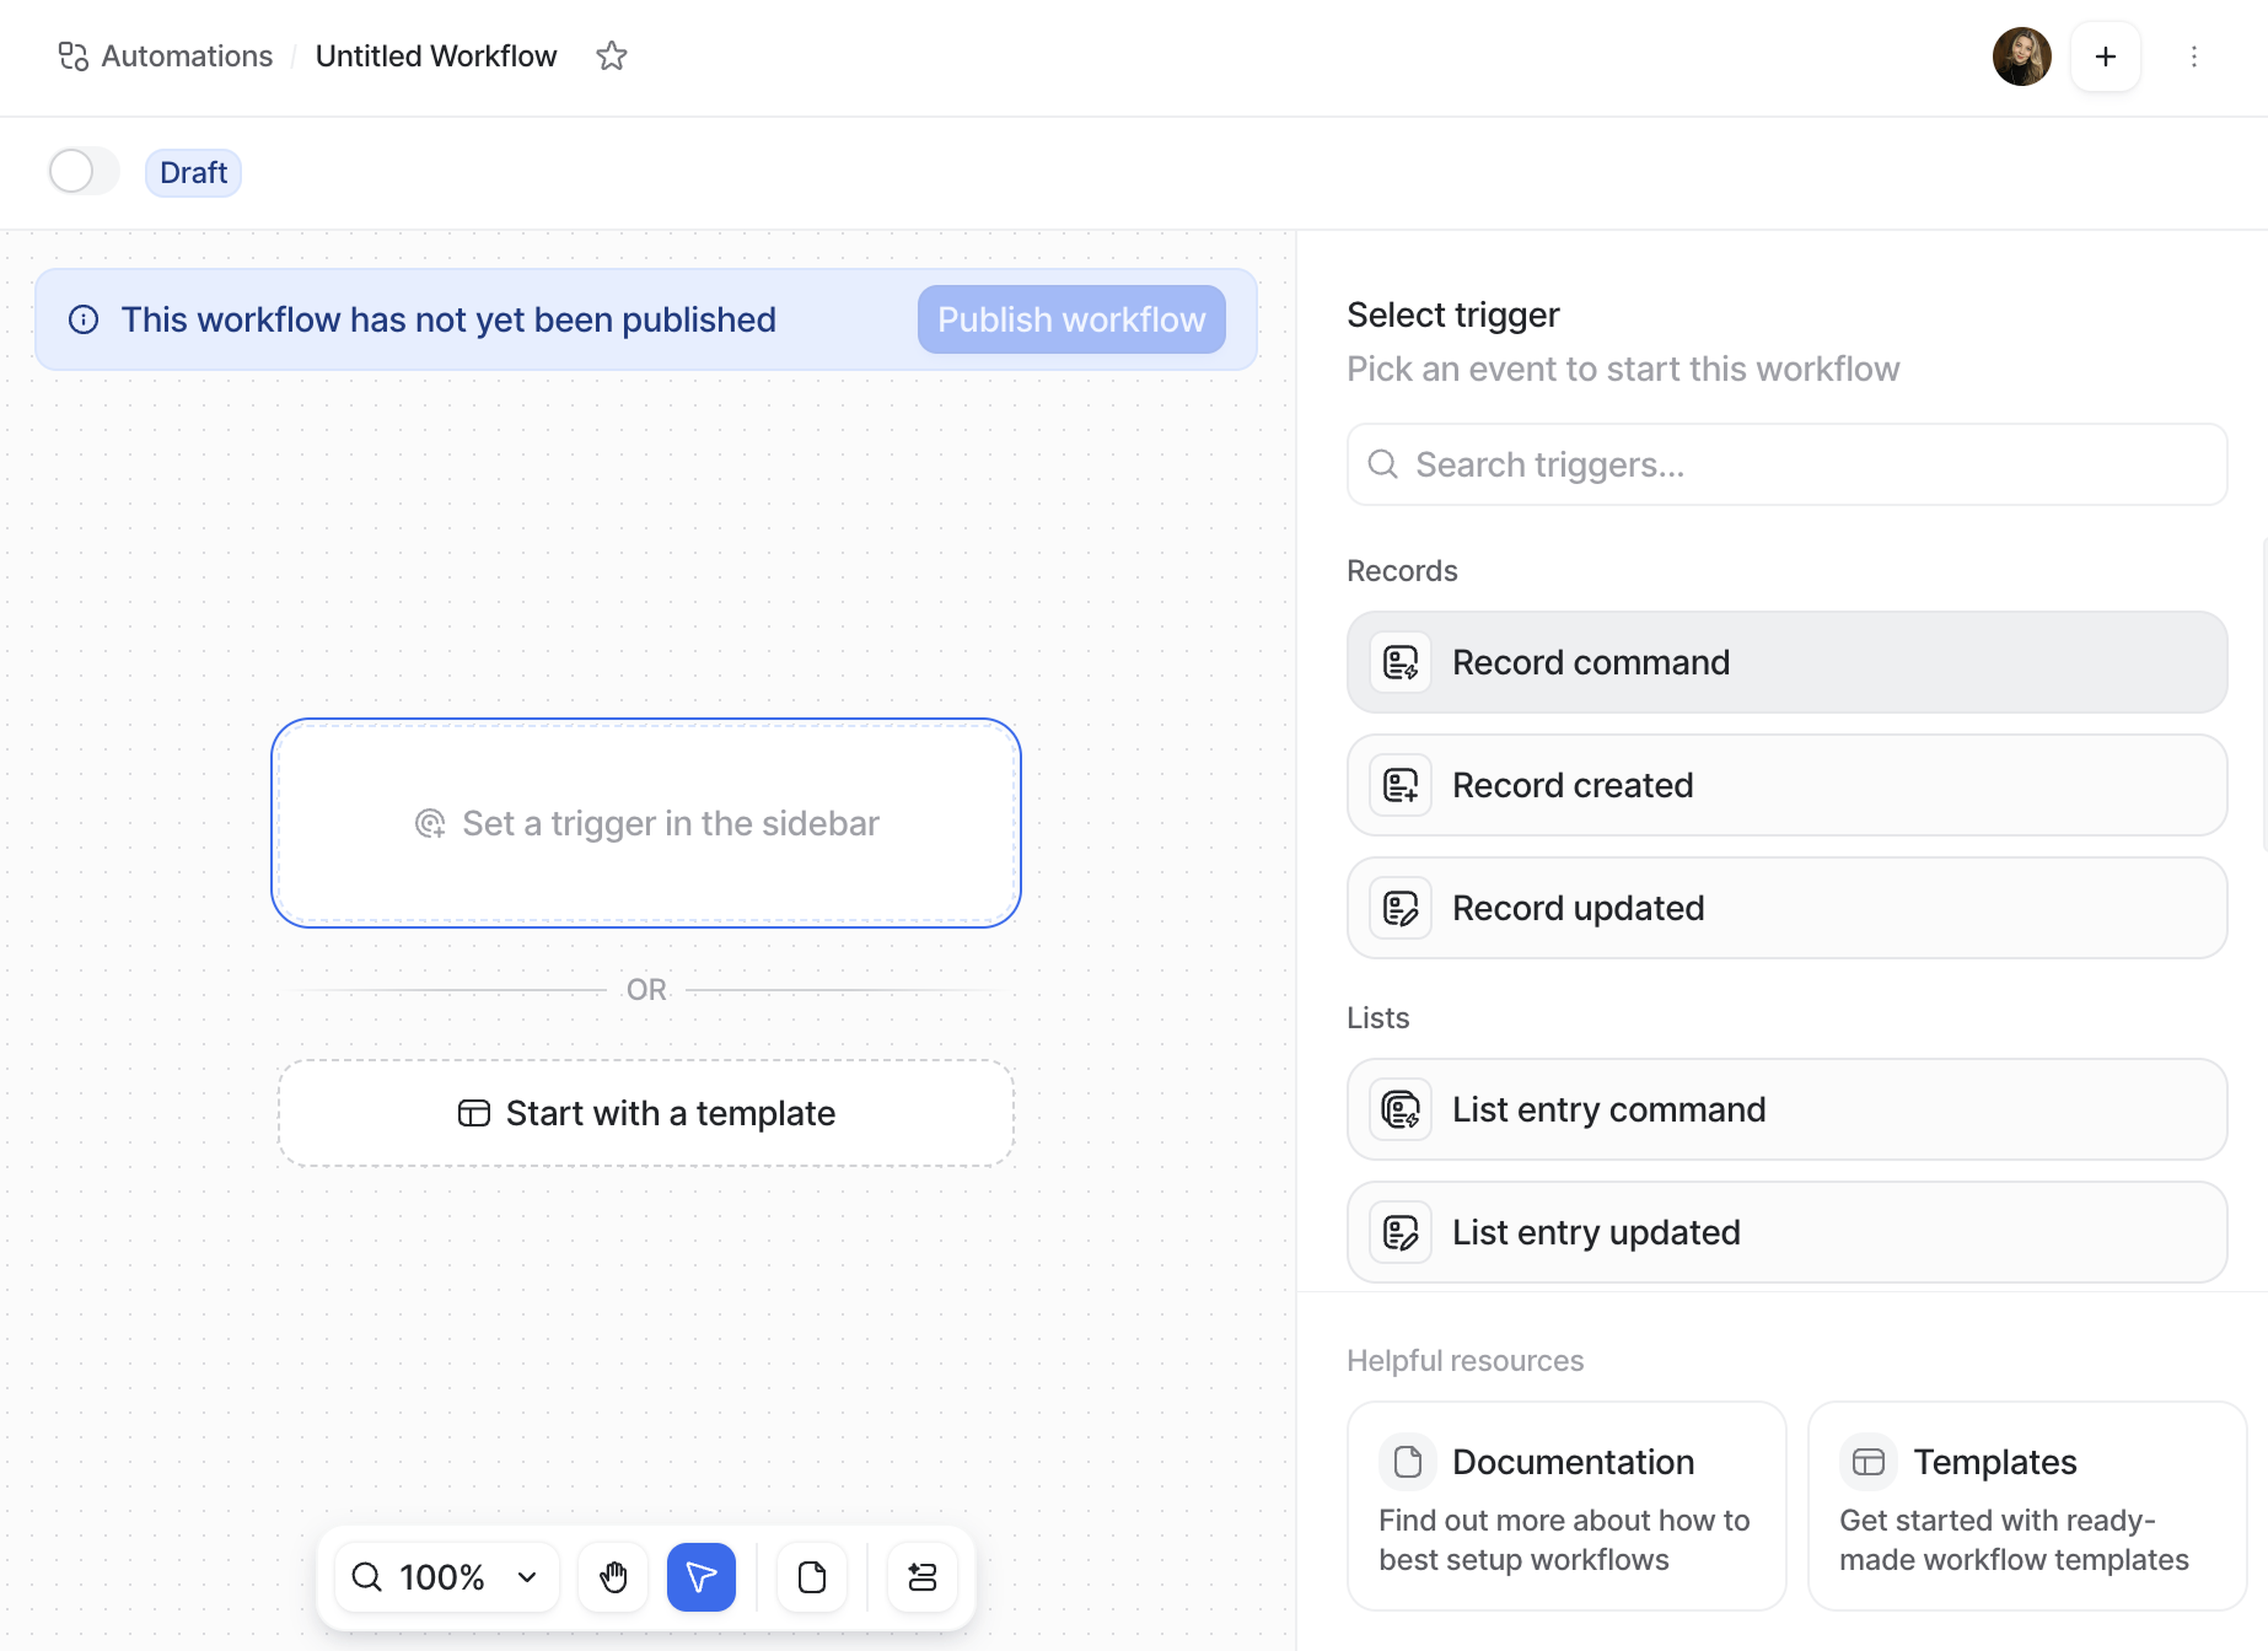Click Start with a template
Image resolution: width=2268 pixels, height=1651 pixels.
tap(646, 1113)
